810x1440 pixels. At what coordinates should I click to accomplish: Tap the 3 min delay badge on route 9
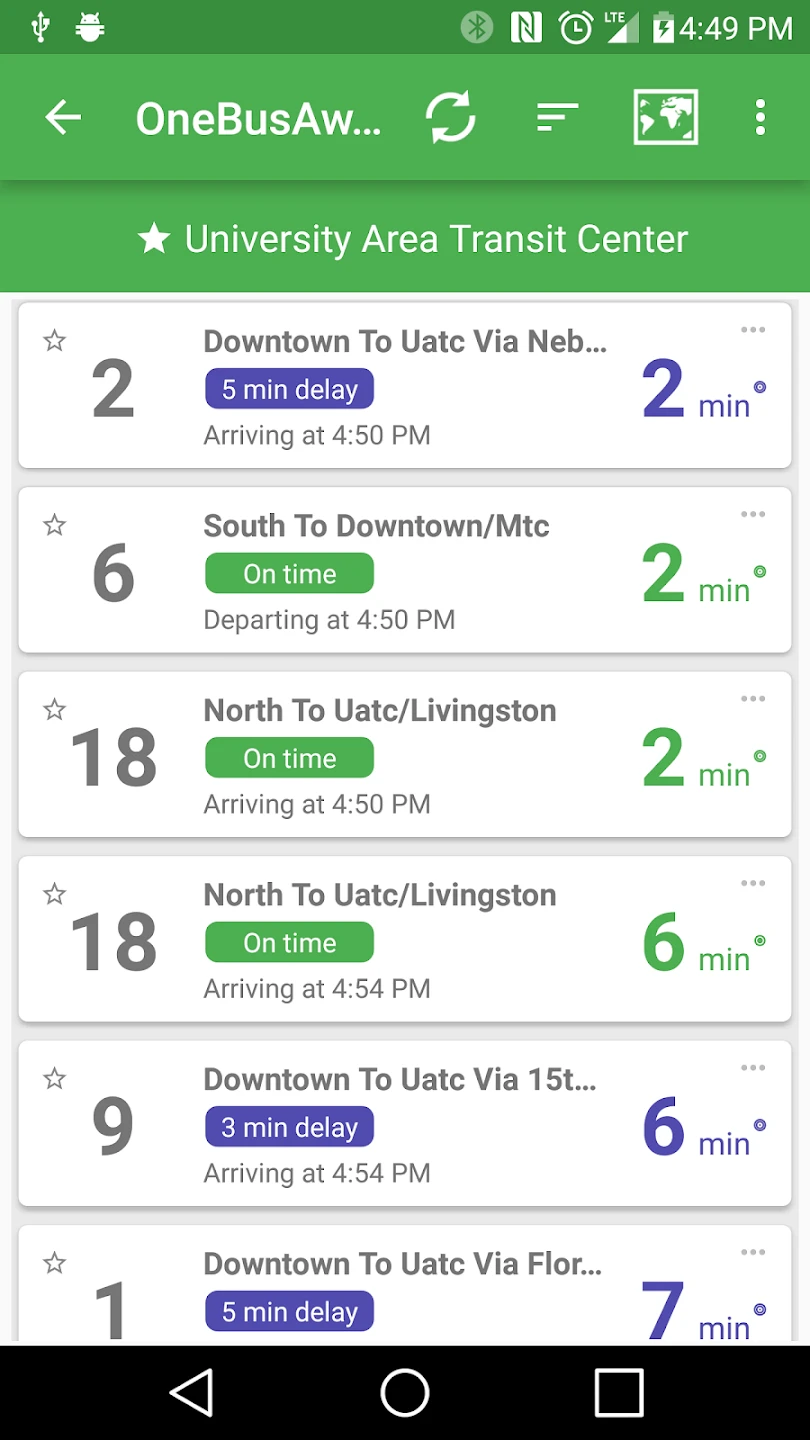coord(289,1127)
